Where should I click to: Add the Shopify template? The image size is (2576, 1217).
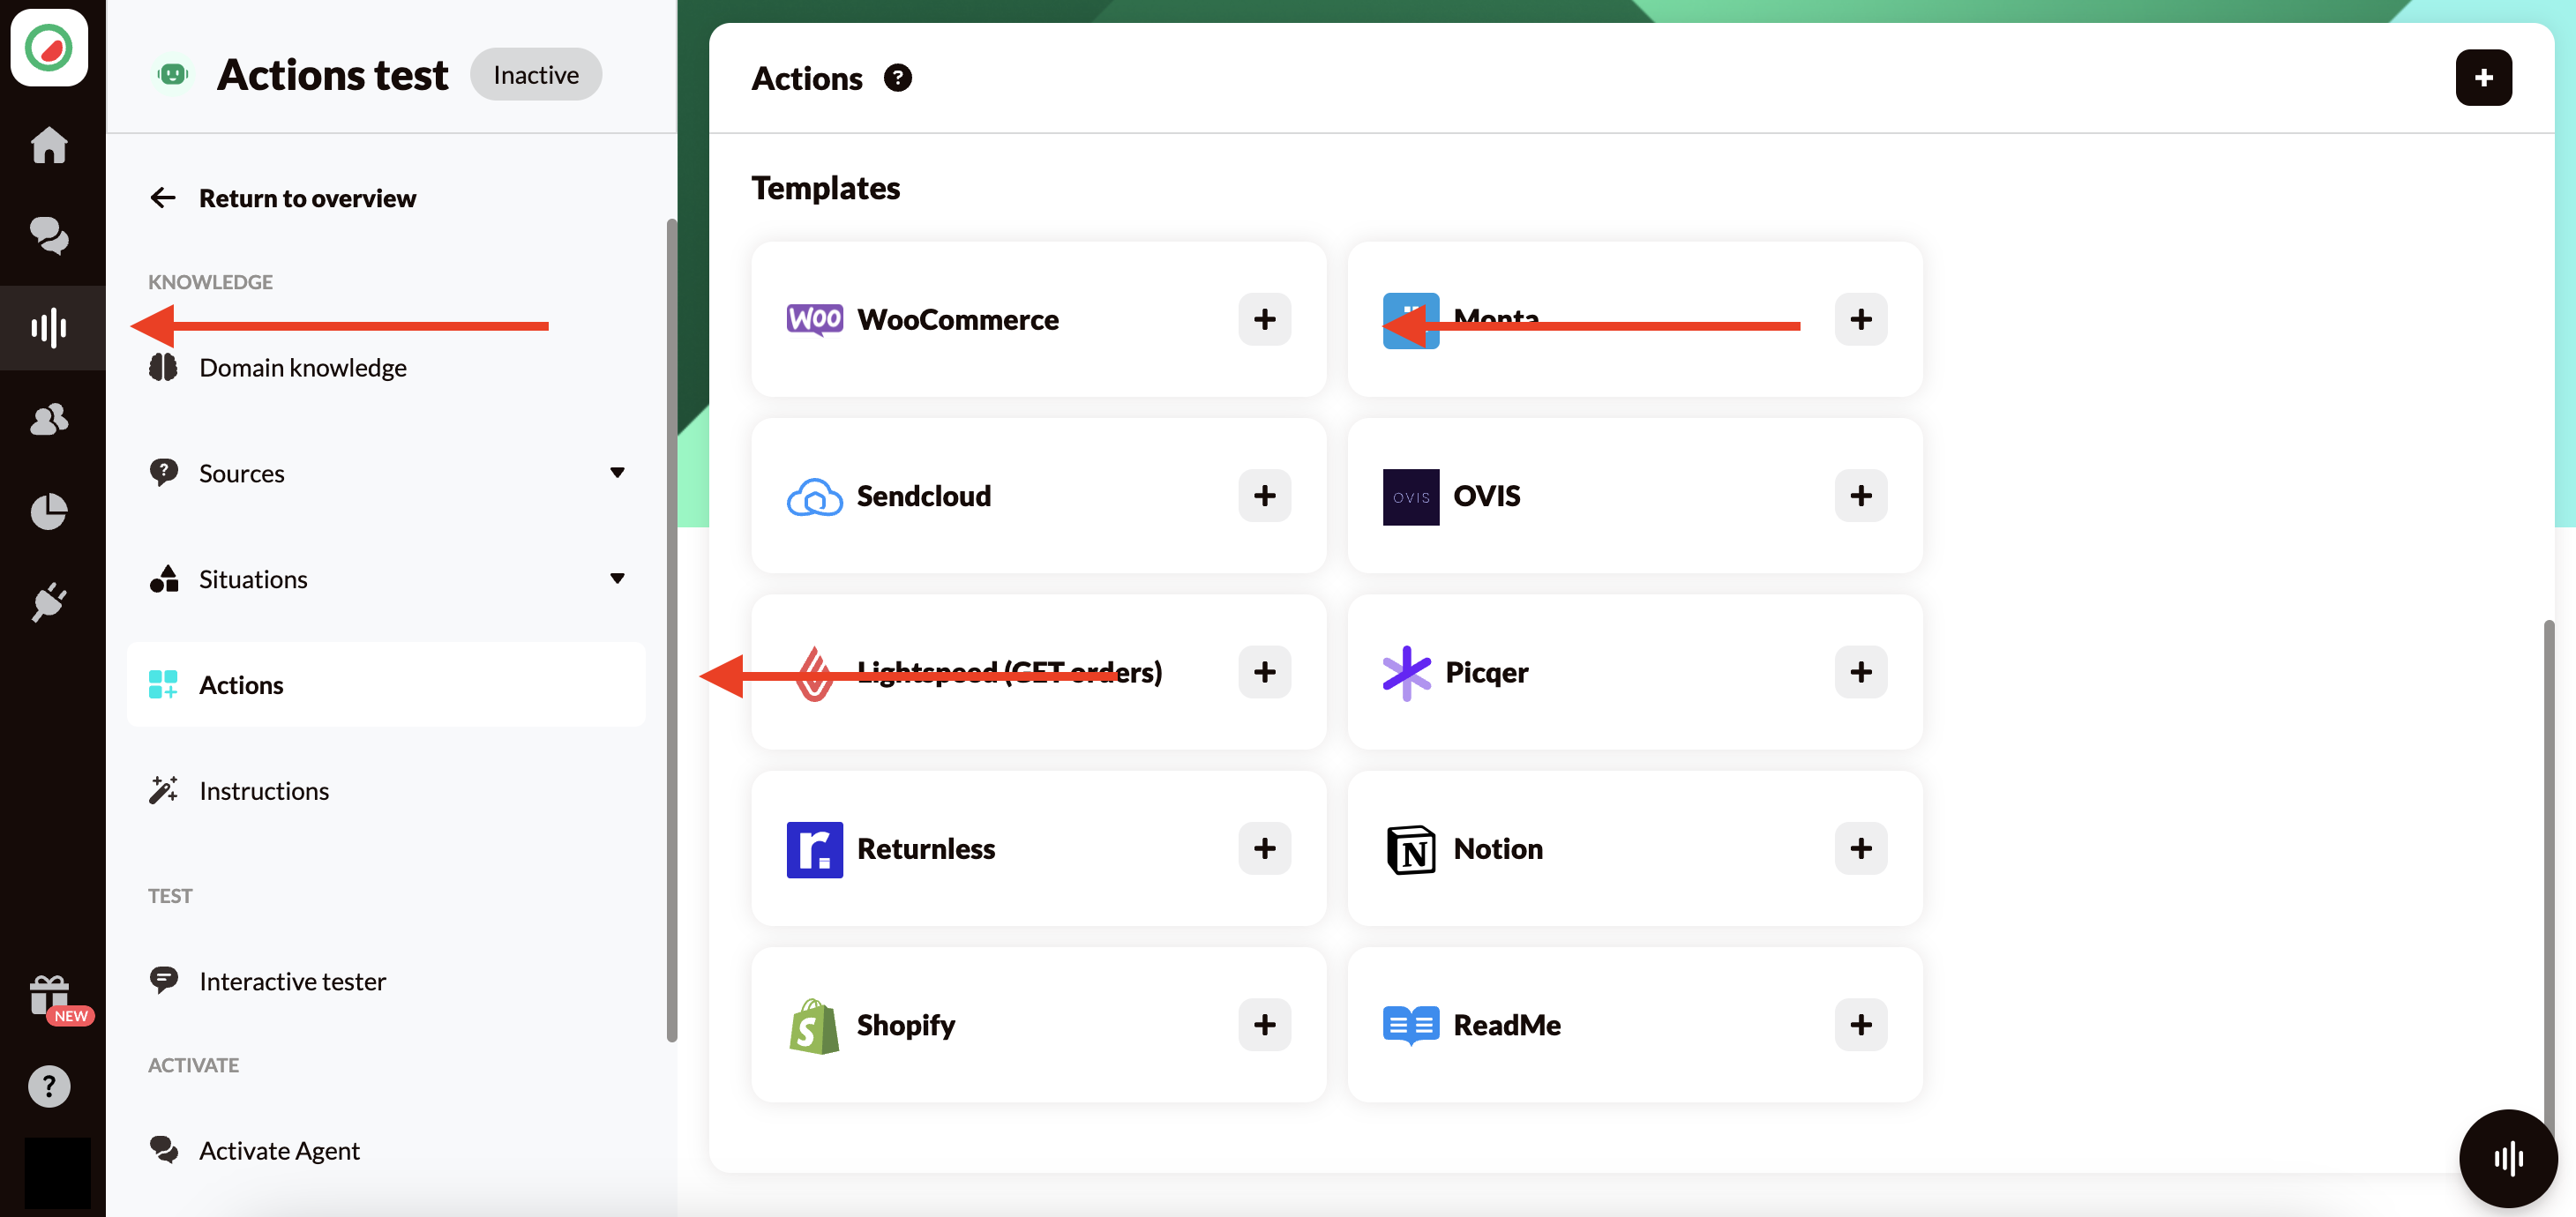click(x=1264, y=1025)
